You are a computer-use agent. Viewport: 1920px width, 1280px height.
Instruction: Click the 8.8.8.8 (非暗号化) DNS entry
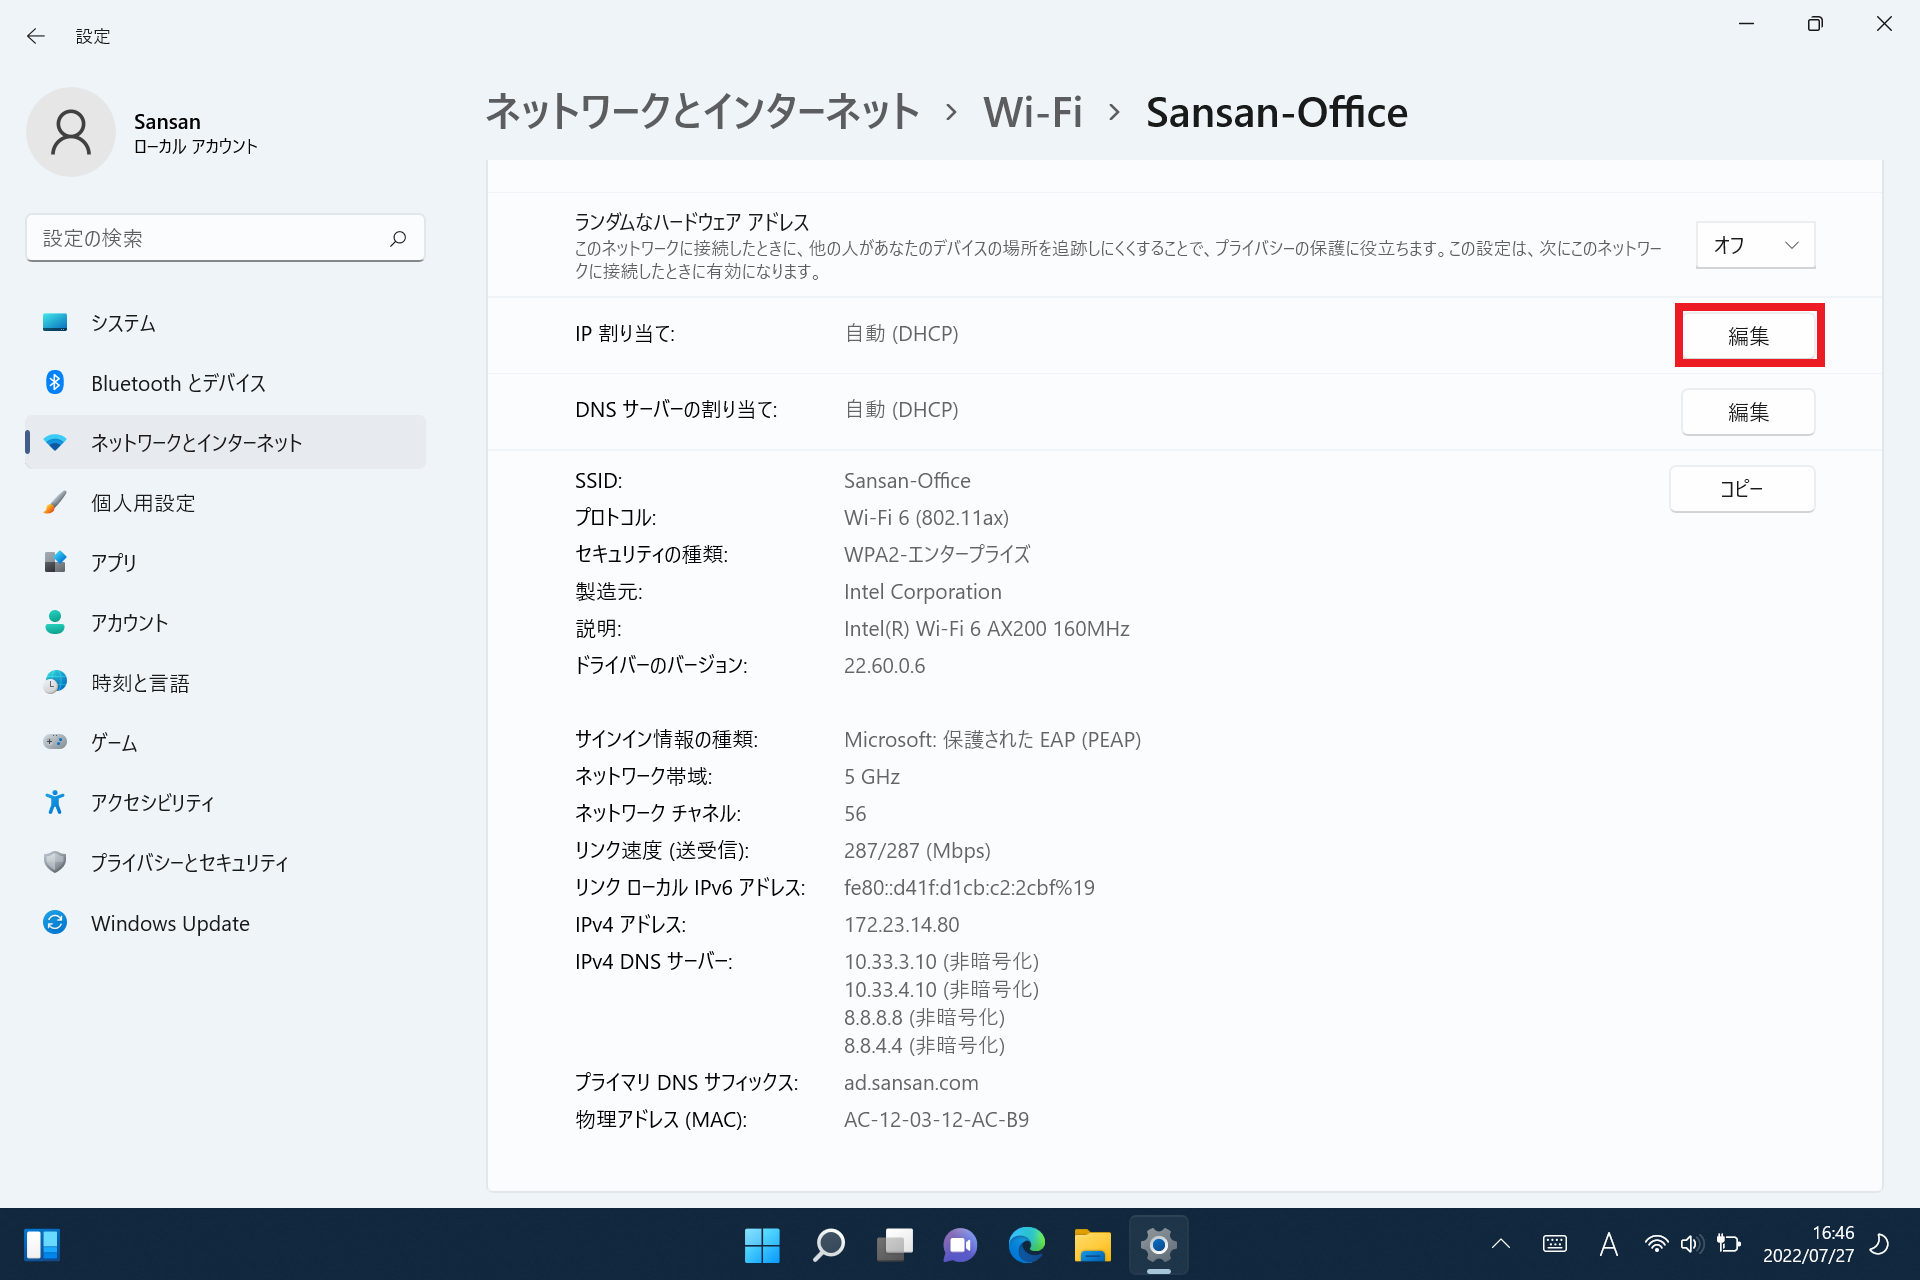click(924, 1017)
